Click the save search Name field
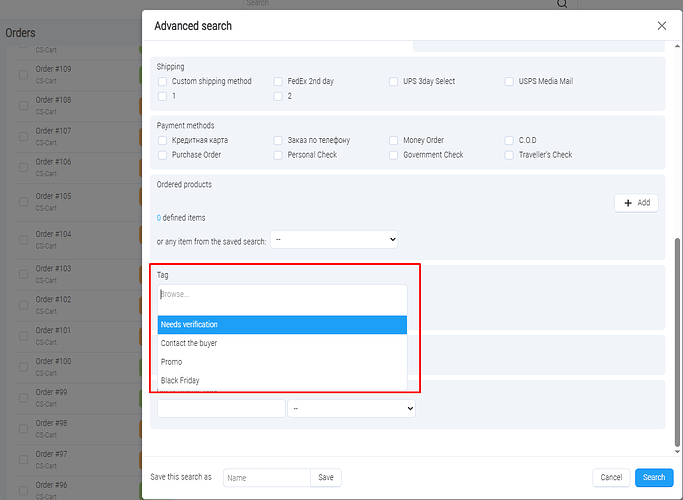 (266, 478)
